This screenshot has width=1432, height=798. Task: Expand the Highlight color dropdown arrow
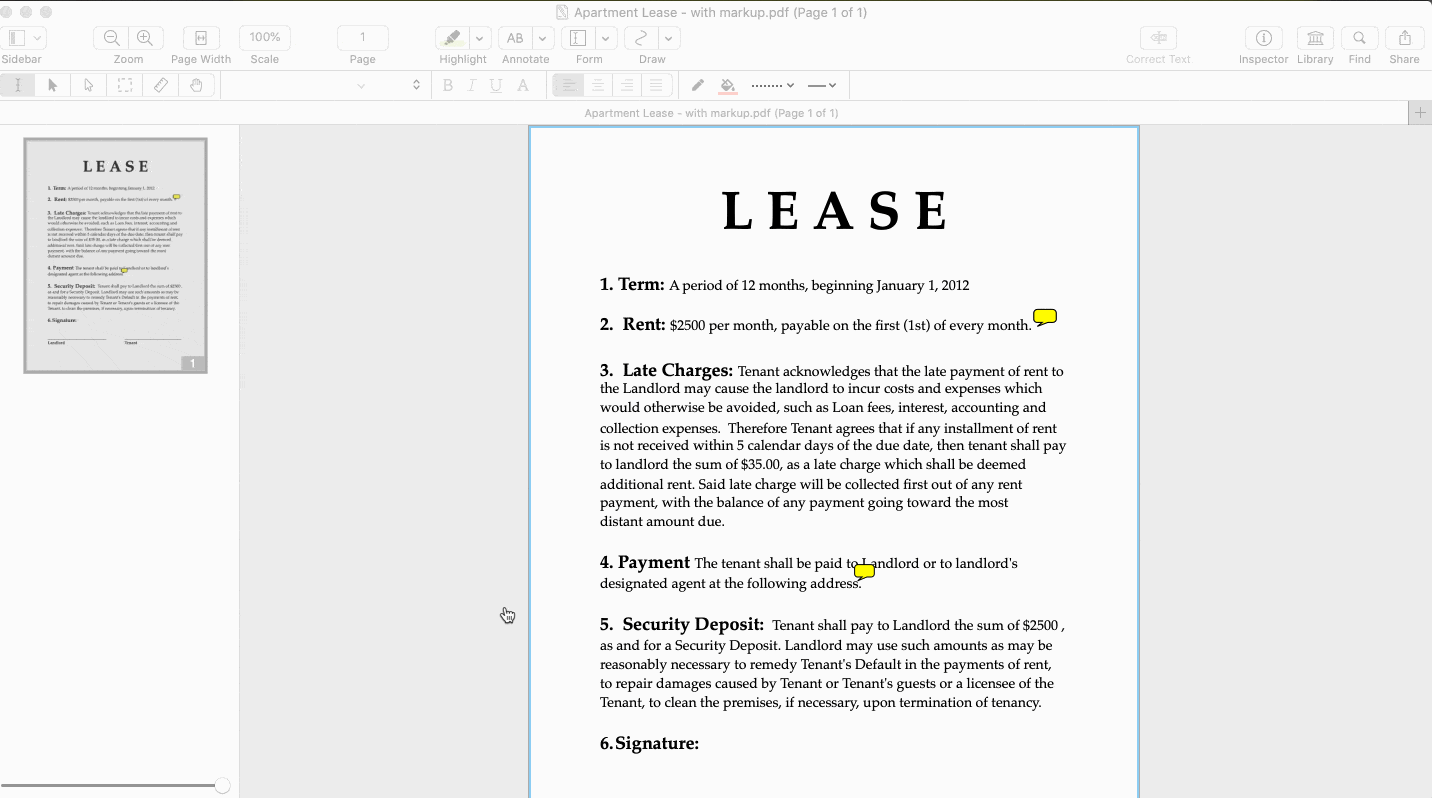tap(480, 38)
